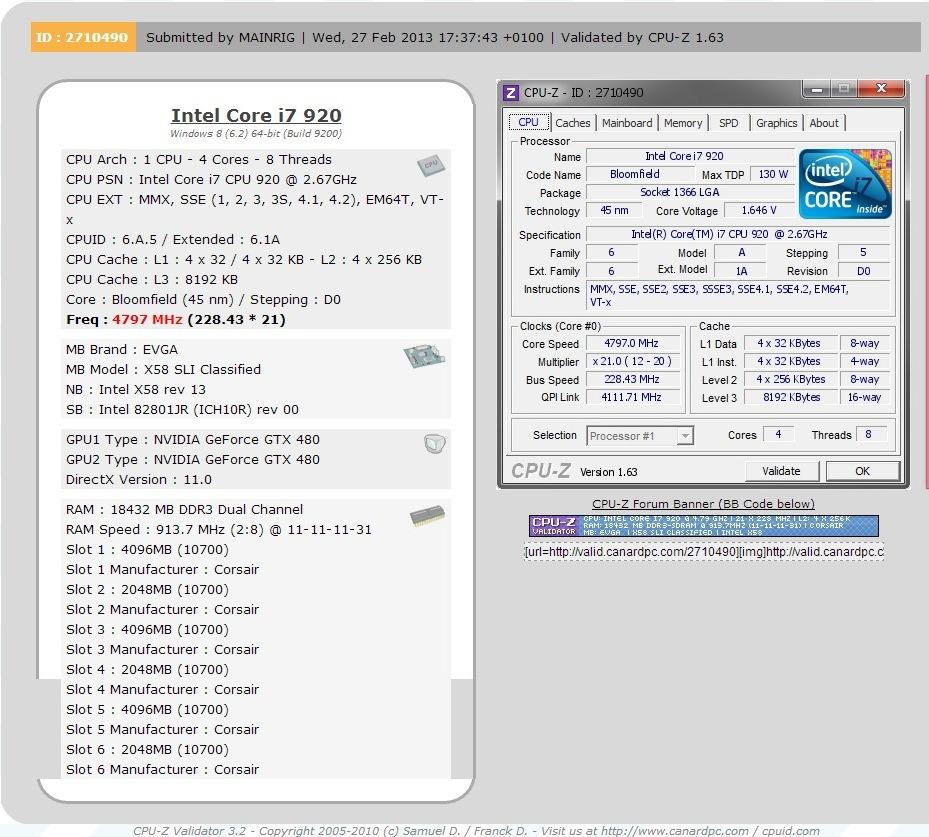
Task: Click the NB Intel X58 rev 13 line
Action: (136, 389)
